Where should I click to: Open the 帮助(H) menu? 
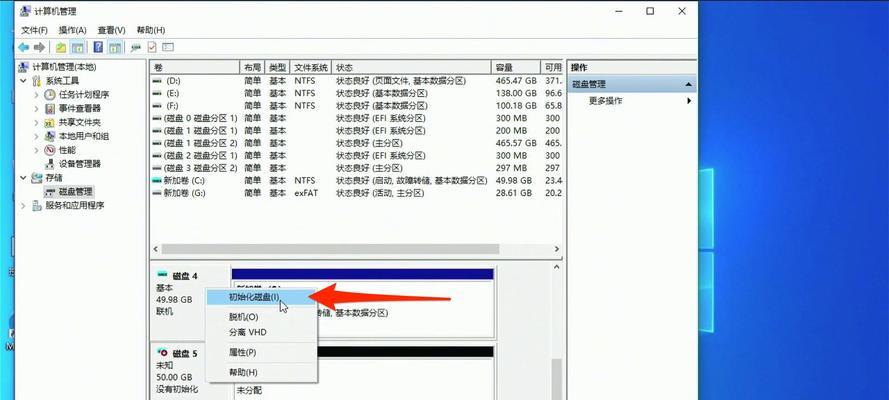[151, 30]
